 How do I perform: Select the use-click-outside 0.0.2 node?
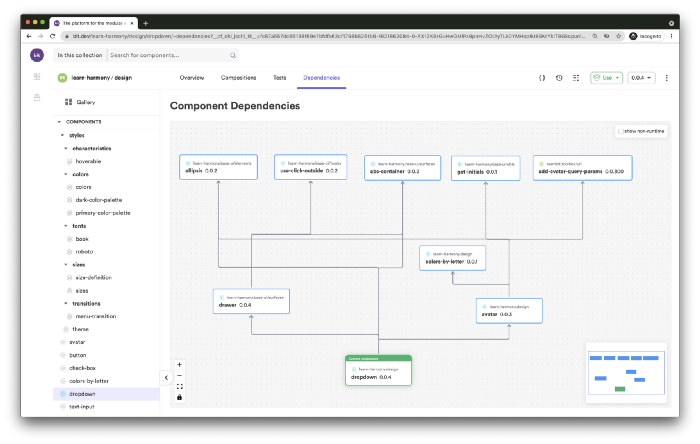pyautogui.click(x=311, y=167)
